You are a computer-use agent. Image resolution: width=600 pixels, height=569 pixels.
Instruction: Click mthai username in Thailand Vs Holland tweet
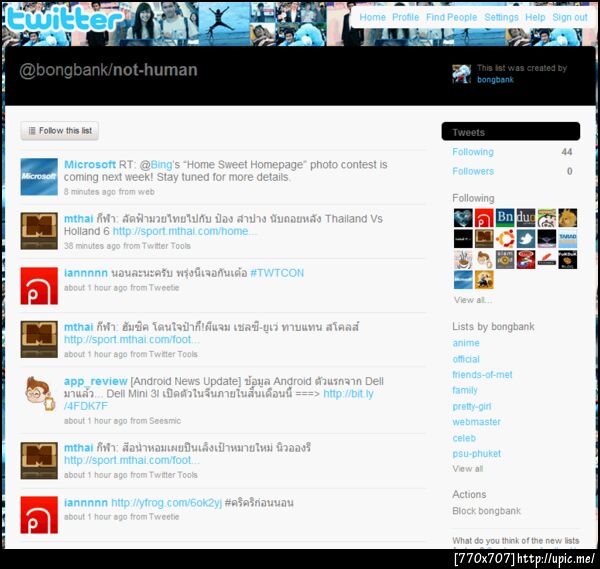[x=78, y=219]
